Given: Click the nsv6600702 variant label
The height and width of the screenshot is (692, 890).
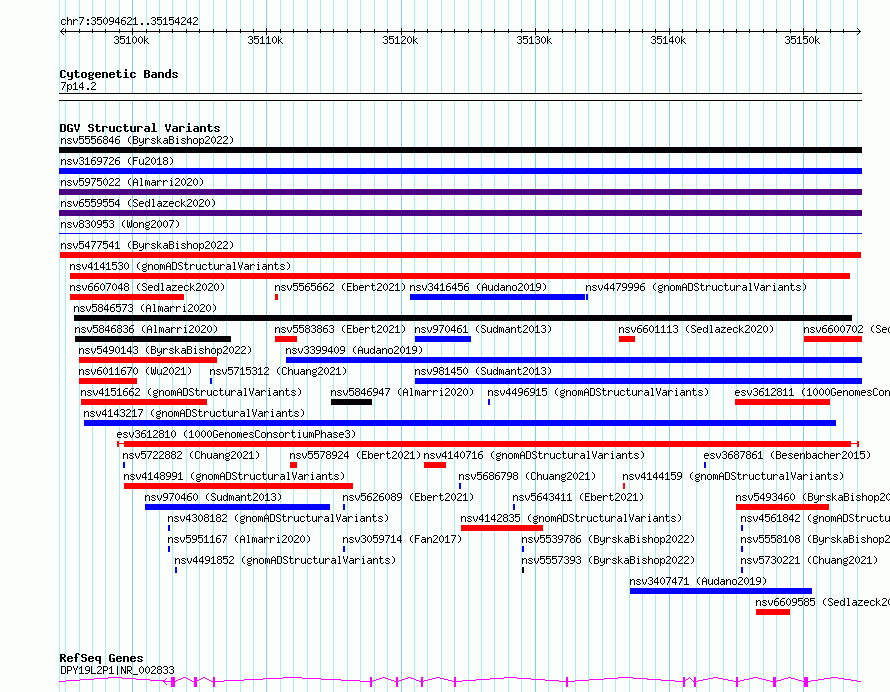Looking at the screenshot, I should [x=846, y=329].
